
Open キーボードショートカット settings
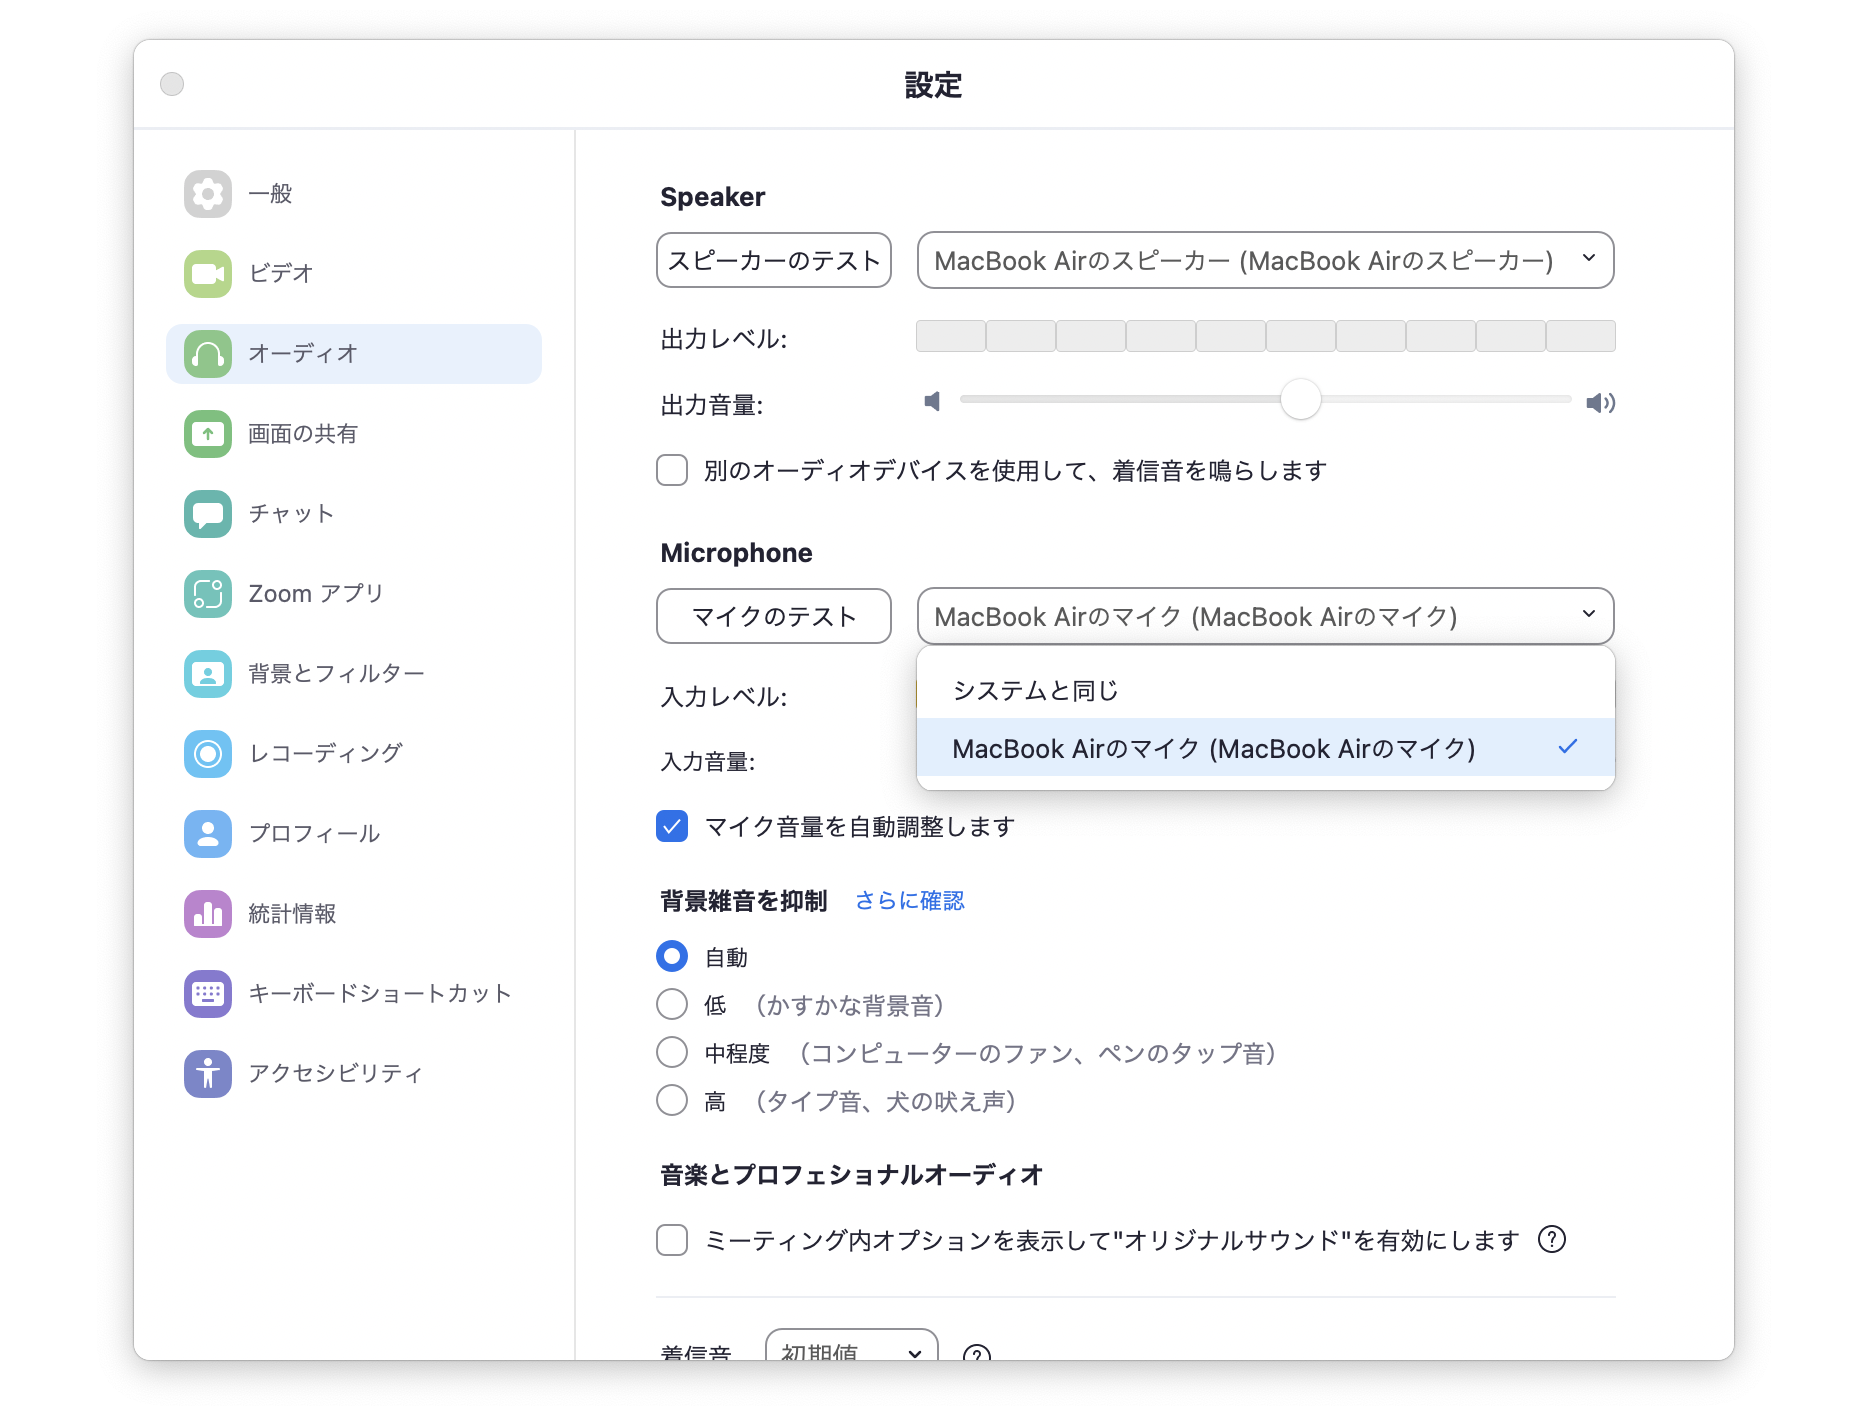pos(354,994)
